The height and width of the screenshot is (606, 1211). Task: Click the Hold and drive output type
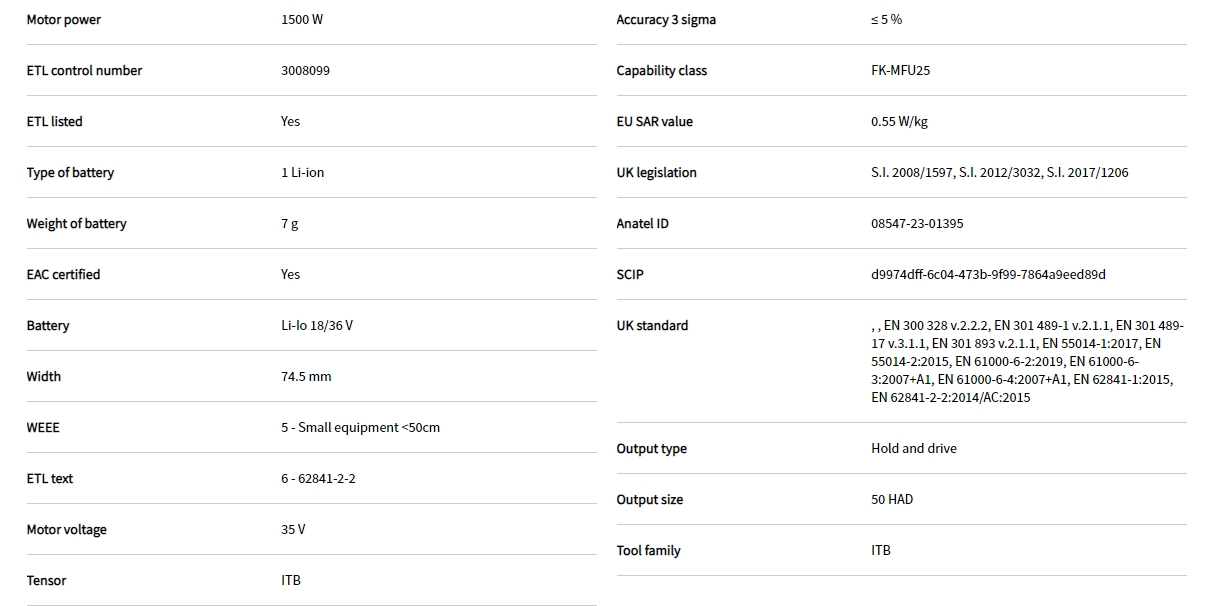913,449
